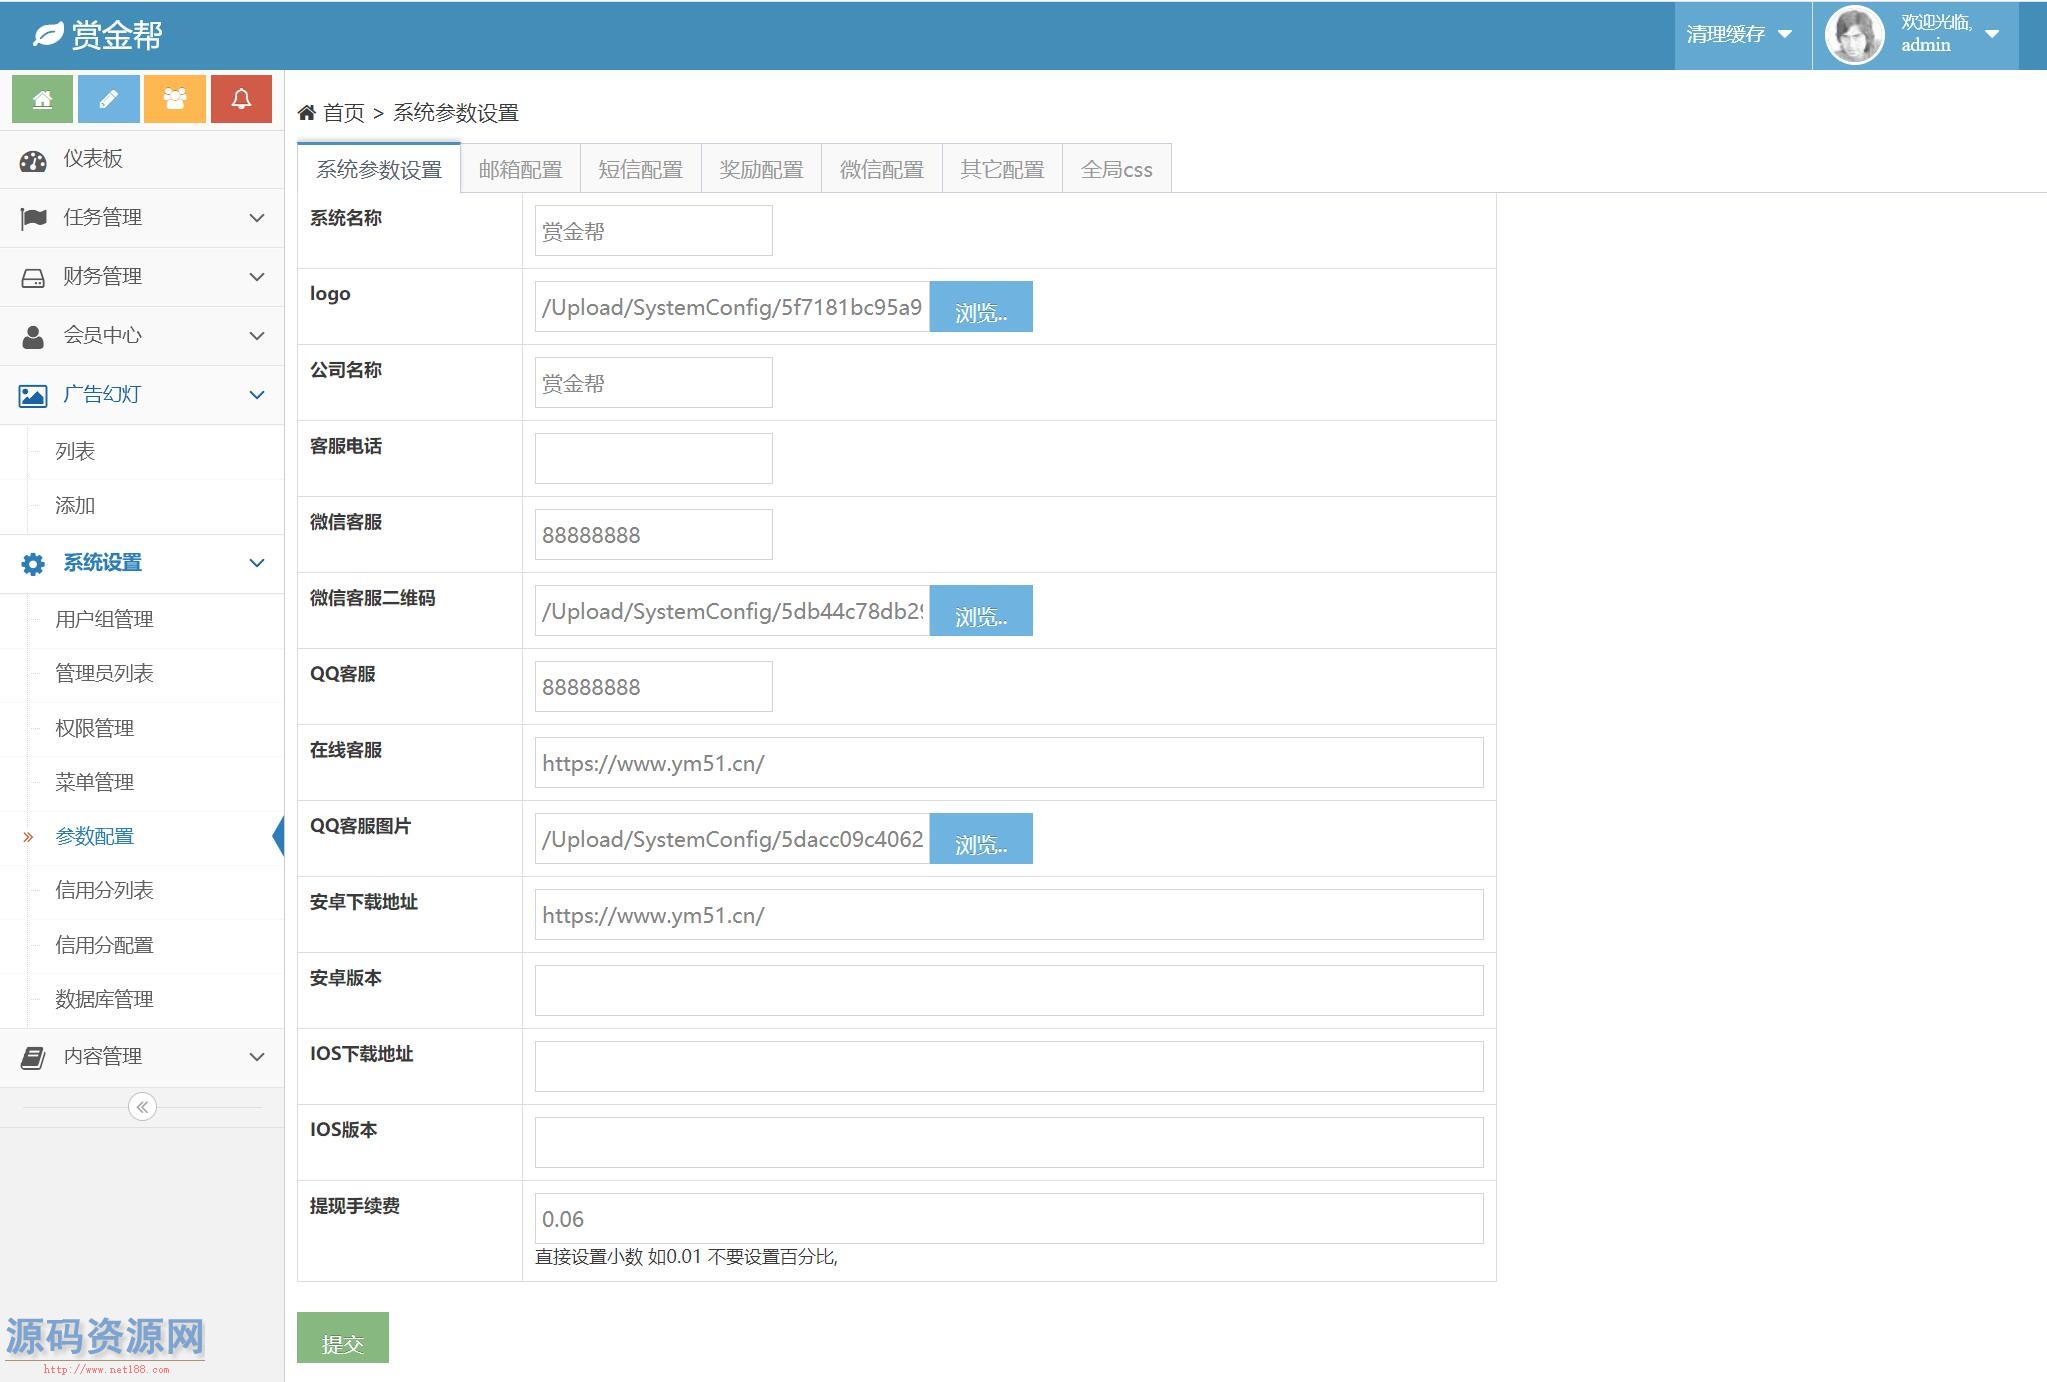This screenshot has height=1382, width=2047.
Task: Switch to the 邮箱配置 tab
Action: click(x=520, y=170)
